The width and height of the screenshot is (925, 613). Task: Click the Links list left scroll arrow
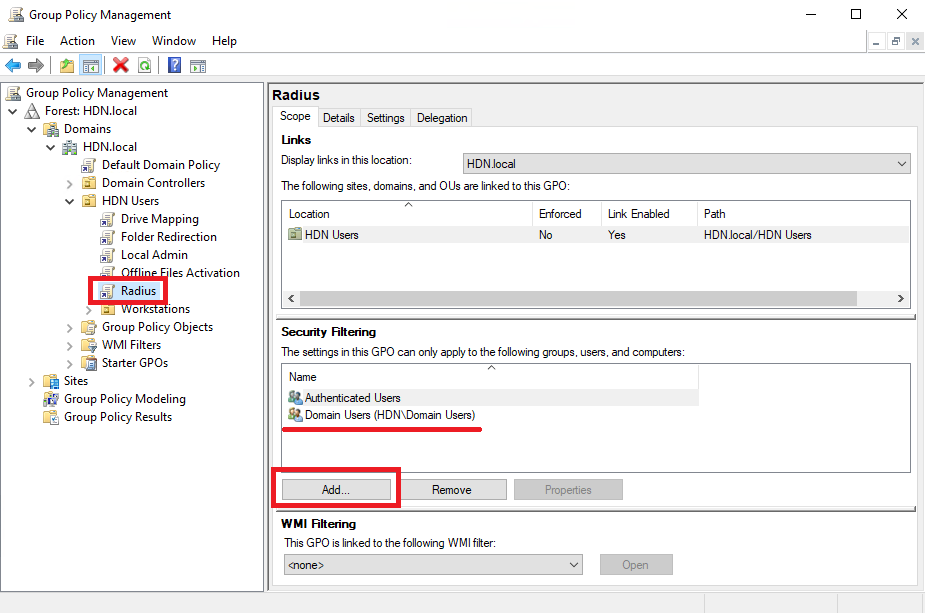(x=291, y=299)
